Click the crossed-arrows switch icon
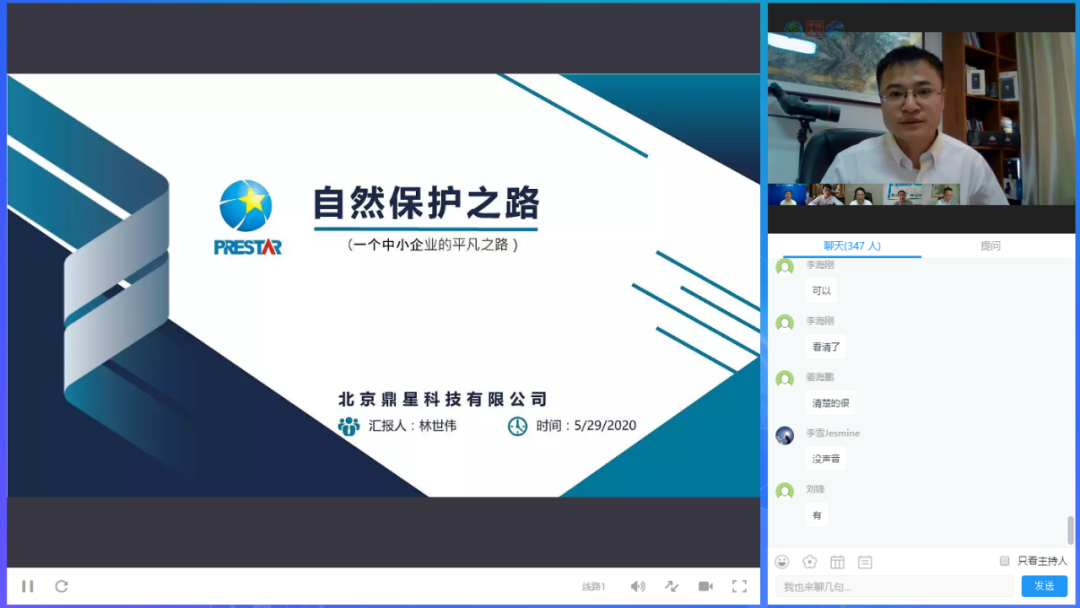 coord(671,586)
